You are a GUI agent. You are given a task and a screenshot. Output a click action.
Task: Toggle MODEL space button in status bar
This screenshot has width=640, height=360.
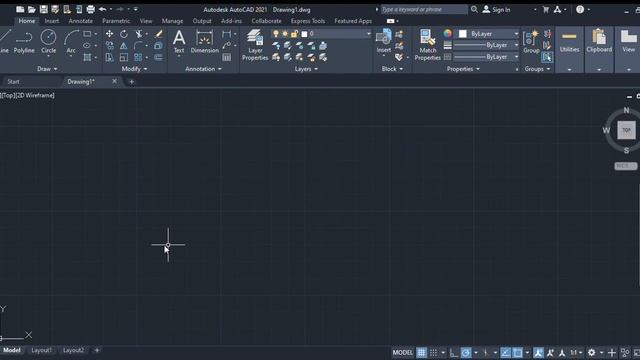pos(402,352)
